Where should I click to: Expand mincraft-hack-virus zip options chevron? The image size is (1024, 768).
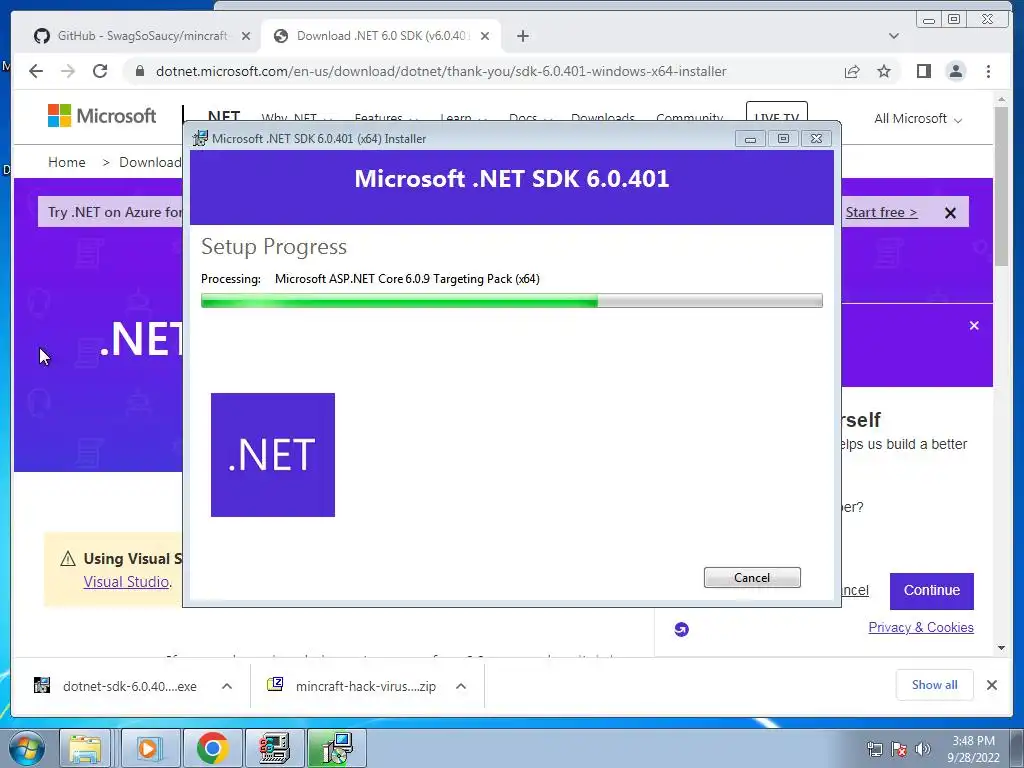[x=460, y=686]
